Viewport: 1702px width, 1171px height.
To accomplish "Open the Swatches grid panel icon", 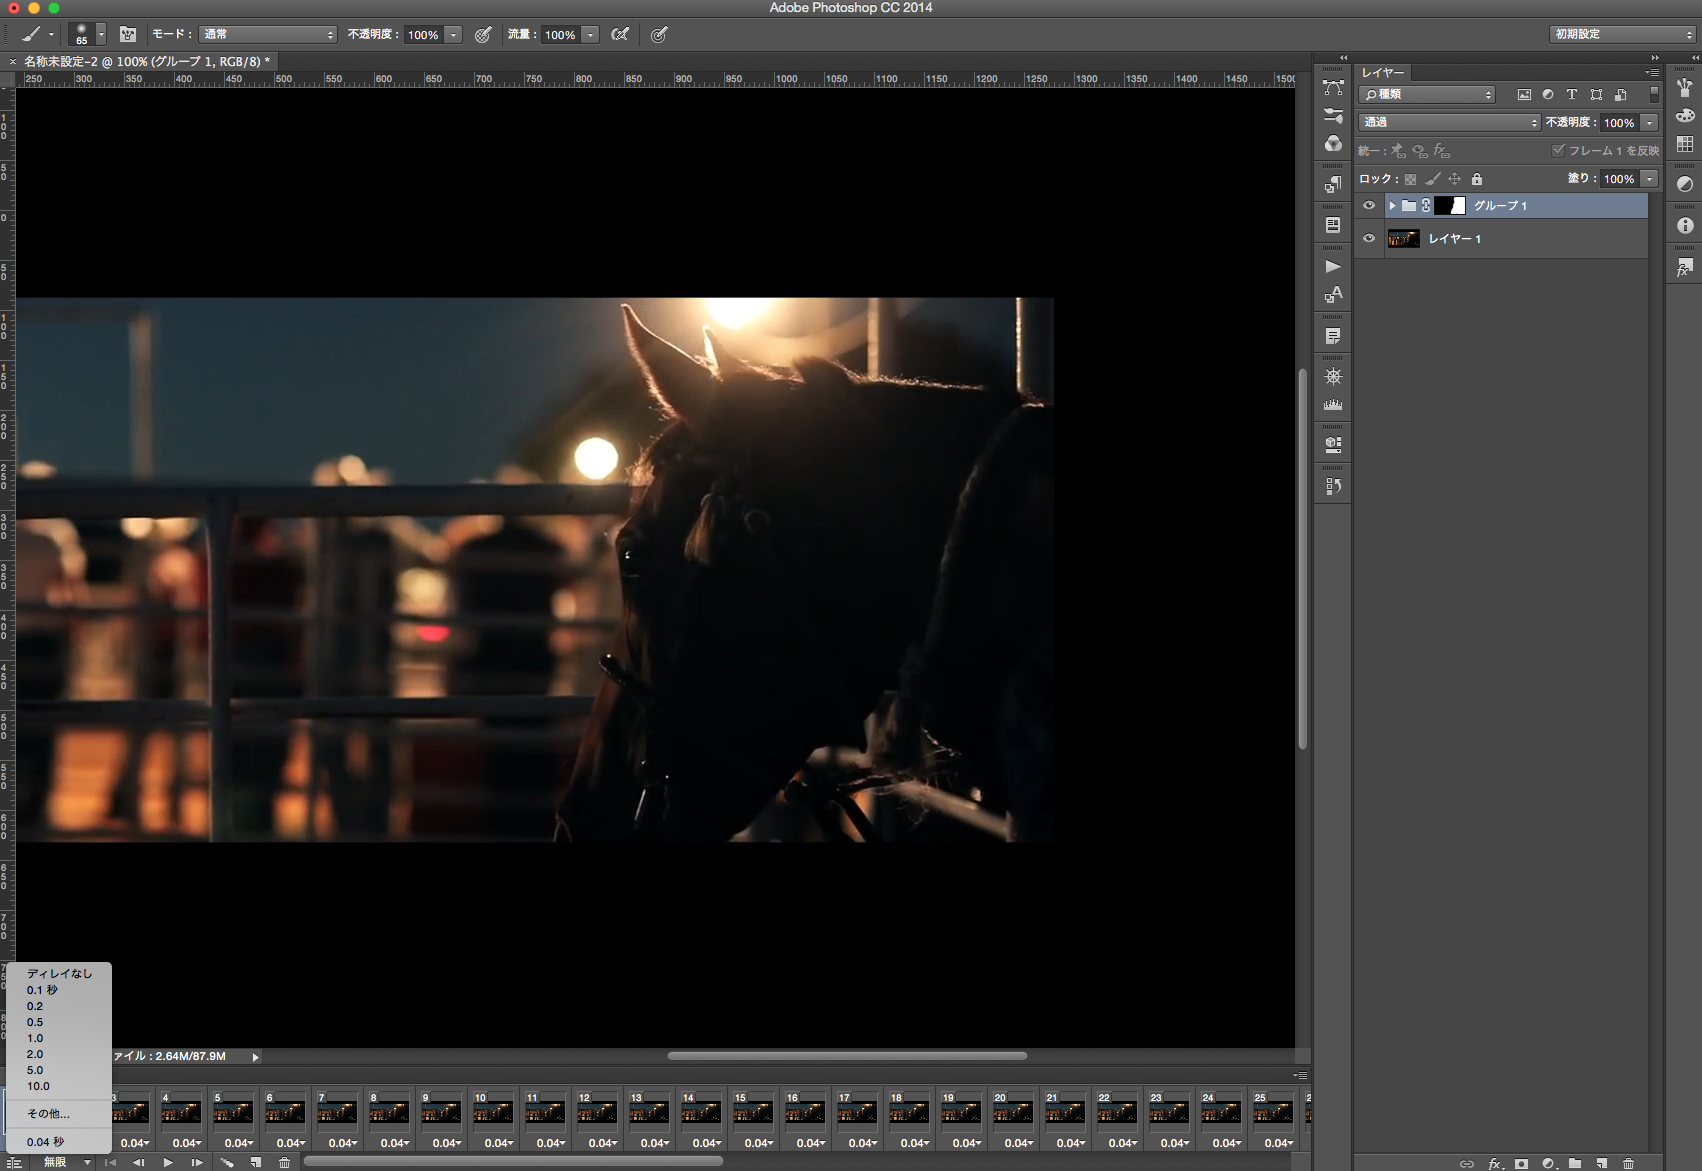I will pos(1685,144).
